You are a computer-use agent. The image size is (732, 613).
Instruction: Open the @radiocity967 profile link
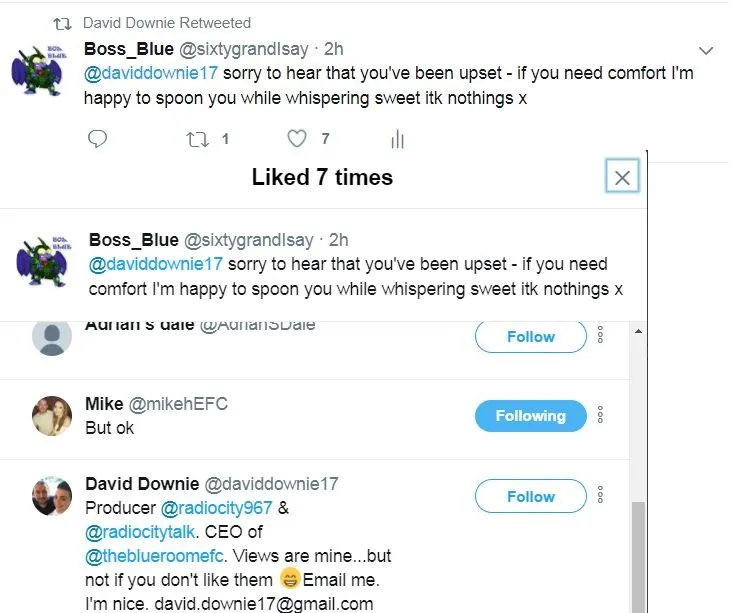[218, 508]
